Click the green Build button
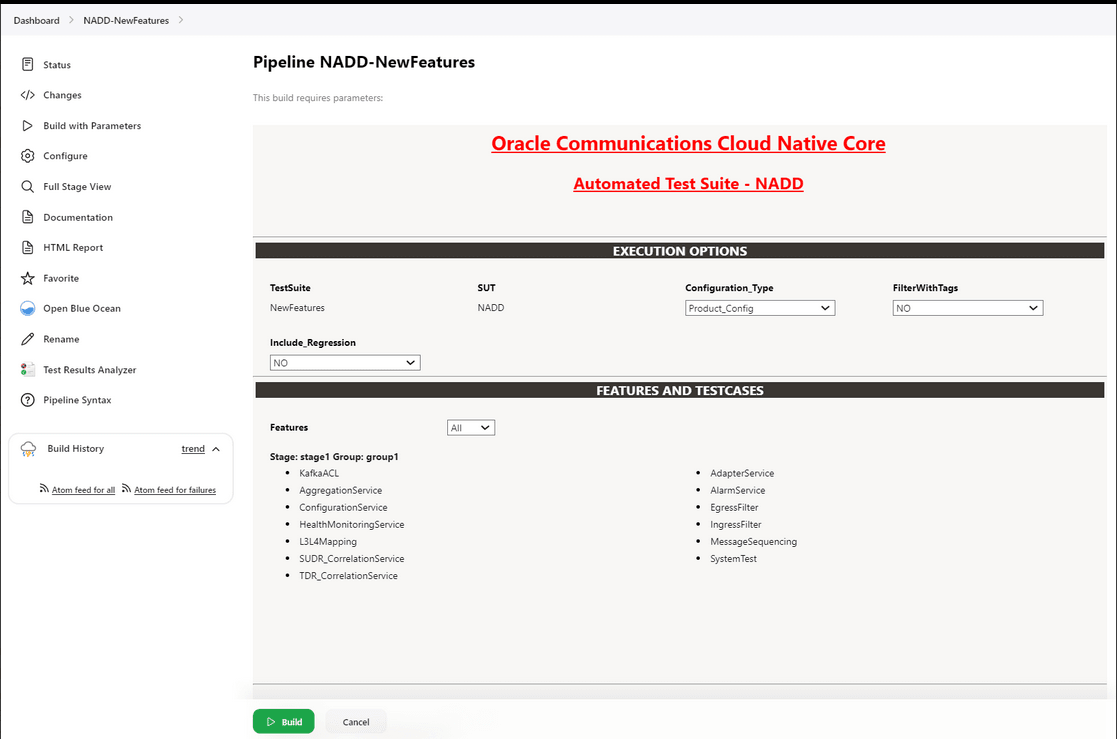Image resolution: width=1117 pixels, height=739 pixels. [284, 721]
